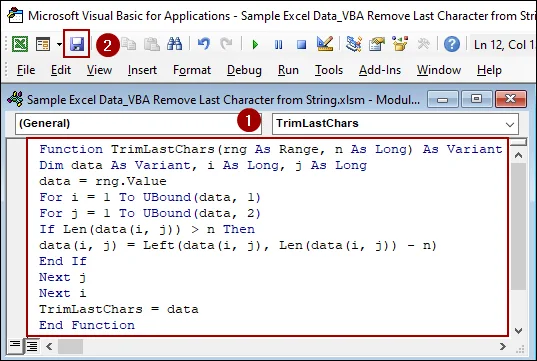Toggle Design Mode icon
The width and height of the screenshot is (537, 361).
coord(325,44)
